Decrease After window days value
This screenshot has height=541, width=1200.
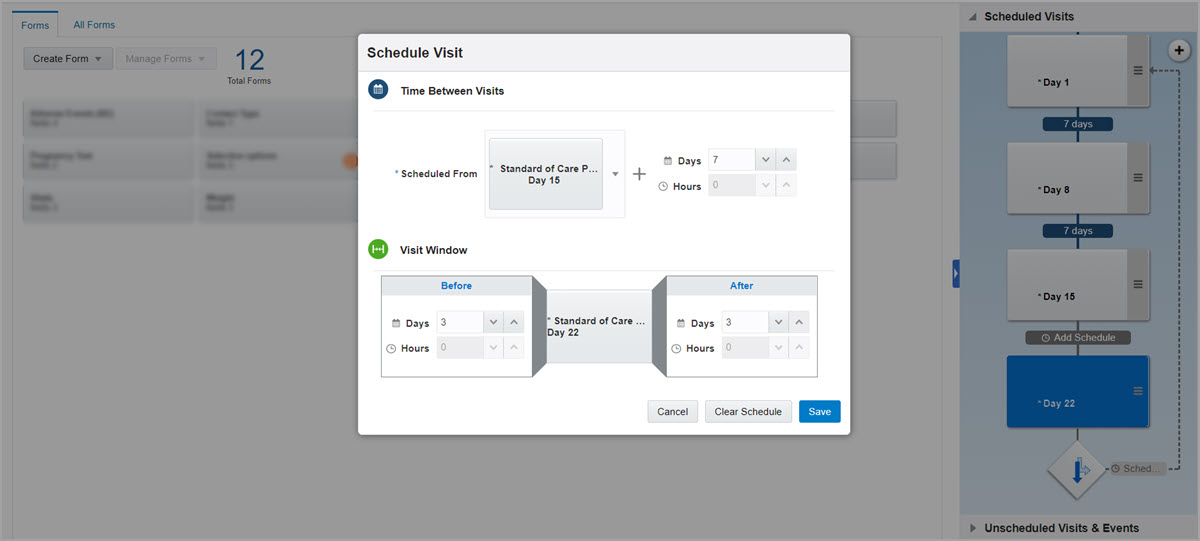778,322
